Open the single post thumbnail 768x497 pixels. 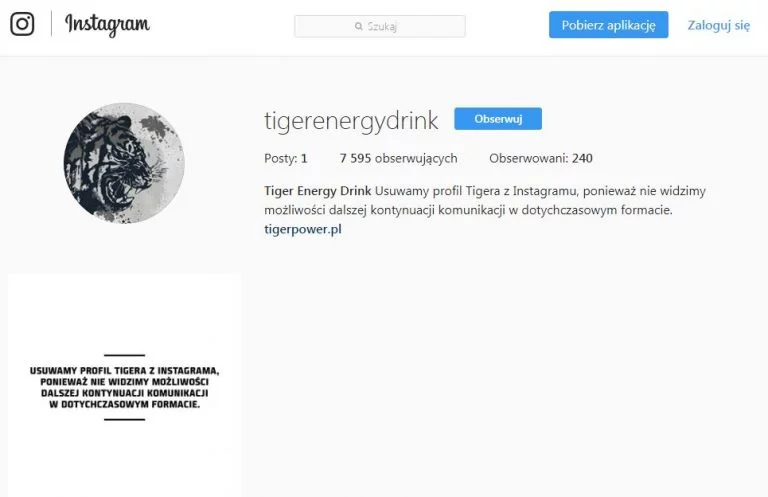(124, 385)
